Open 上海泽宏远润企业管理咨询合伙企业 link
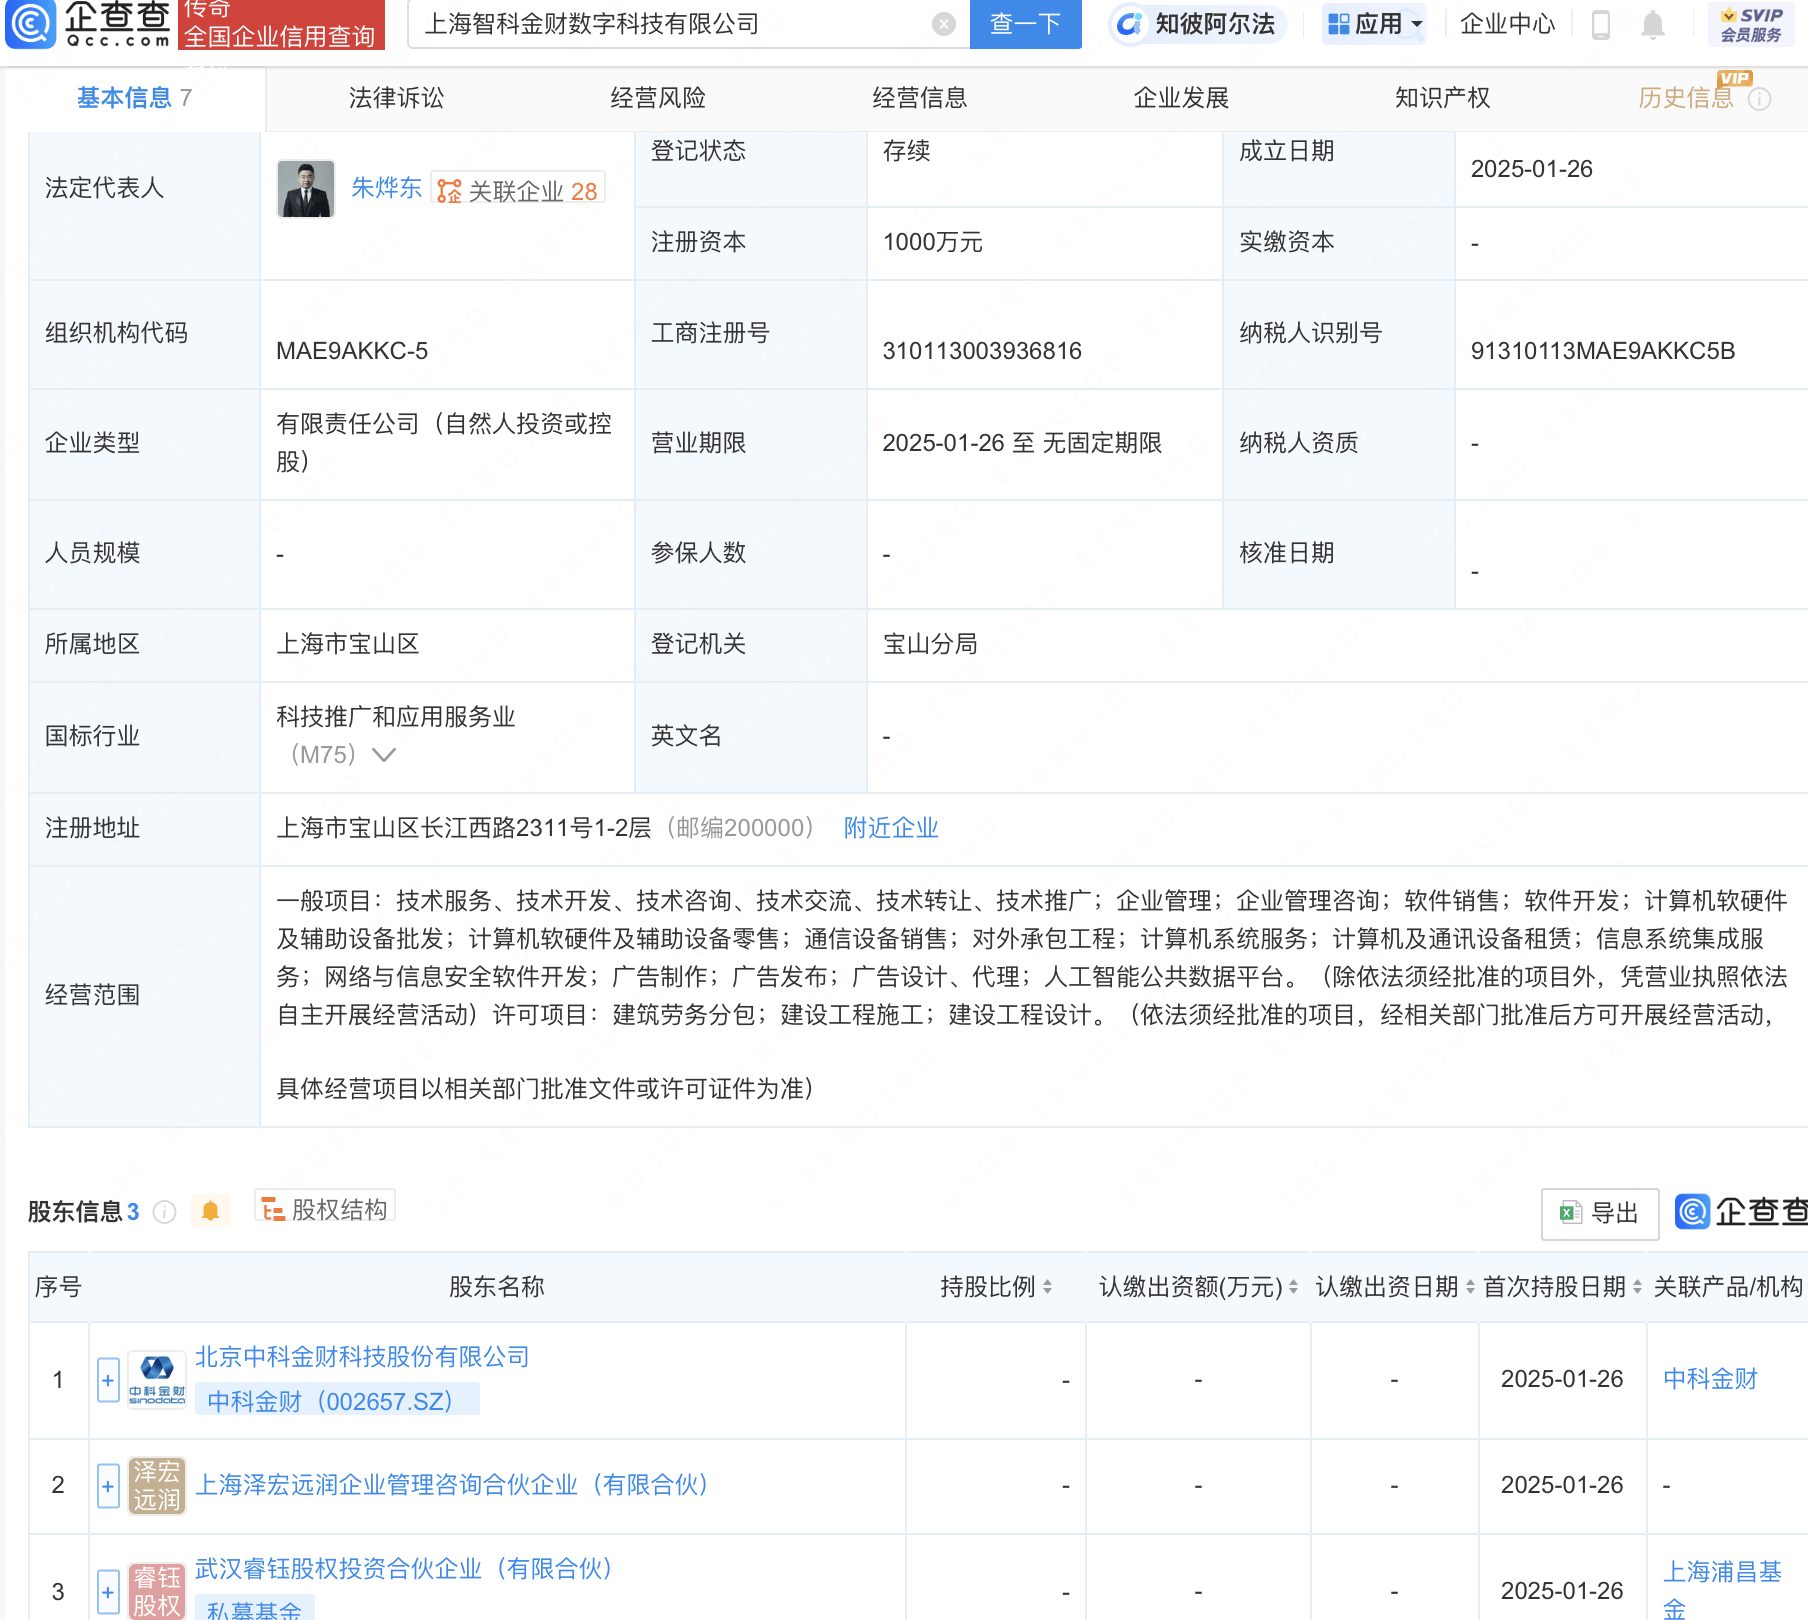 click(452, 1485)
